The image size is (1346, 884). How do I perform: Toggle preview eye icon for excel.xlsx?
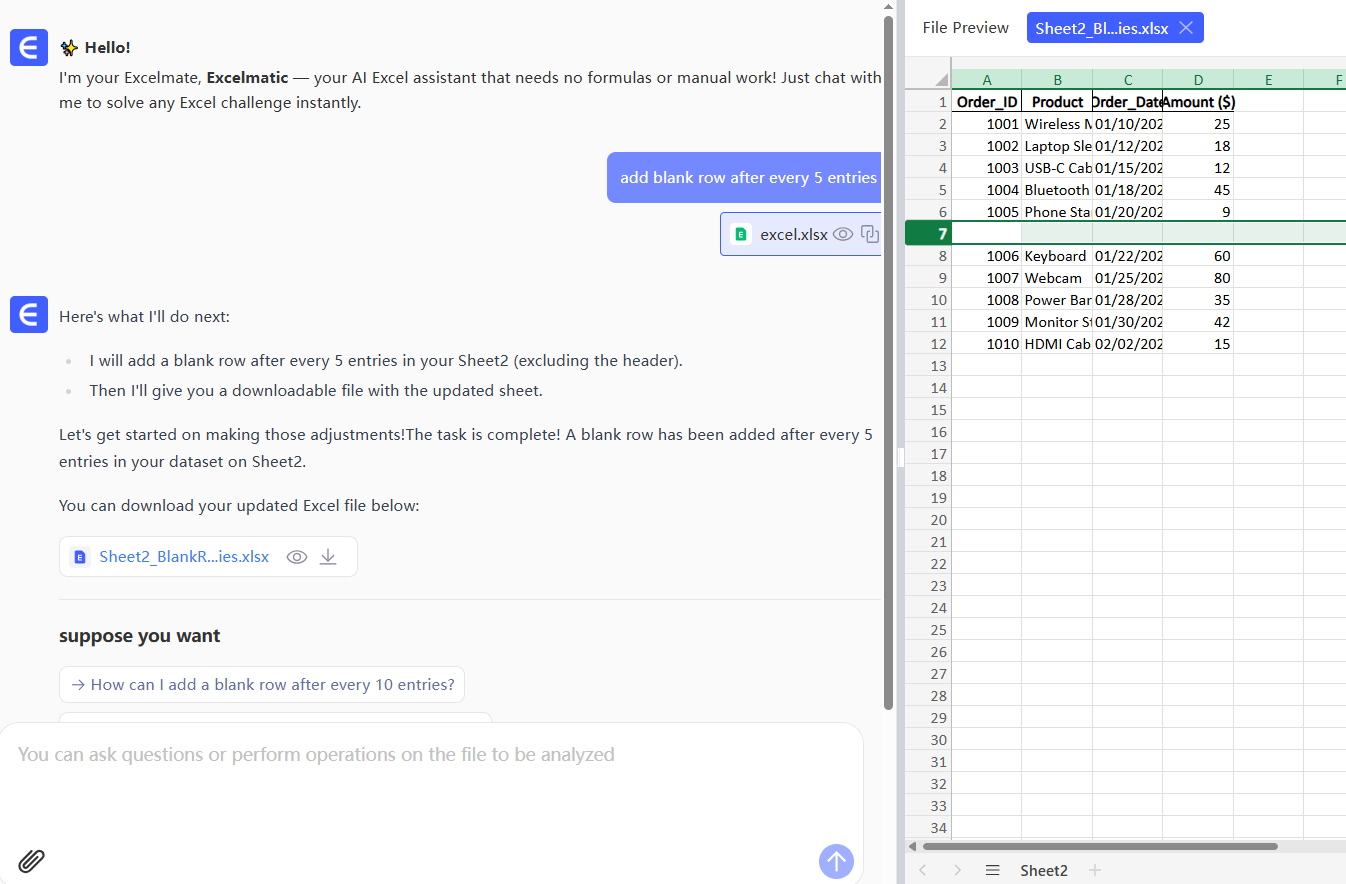[x=843, y=234]
